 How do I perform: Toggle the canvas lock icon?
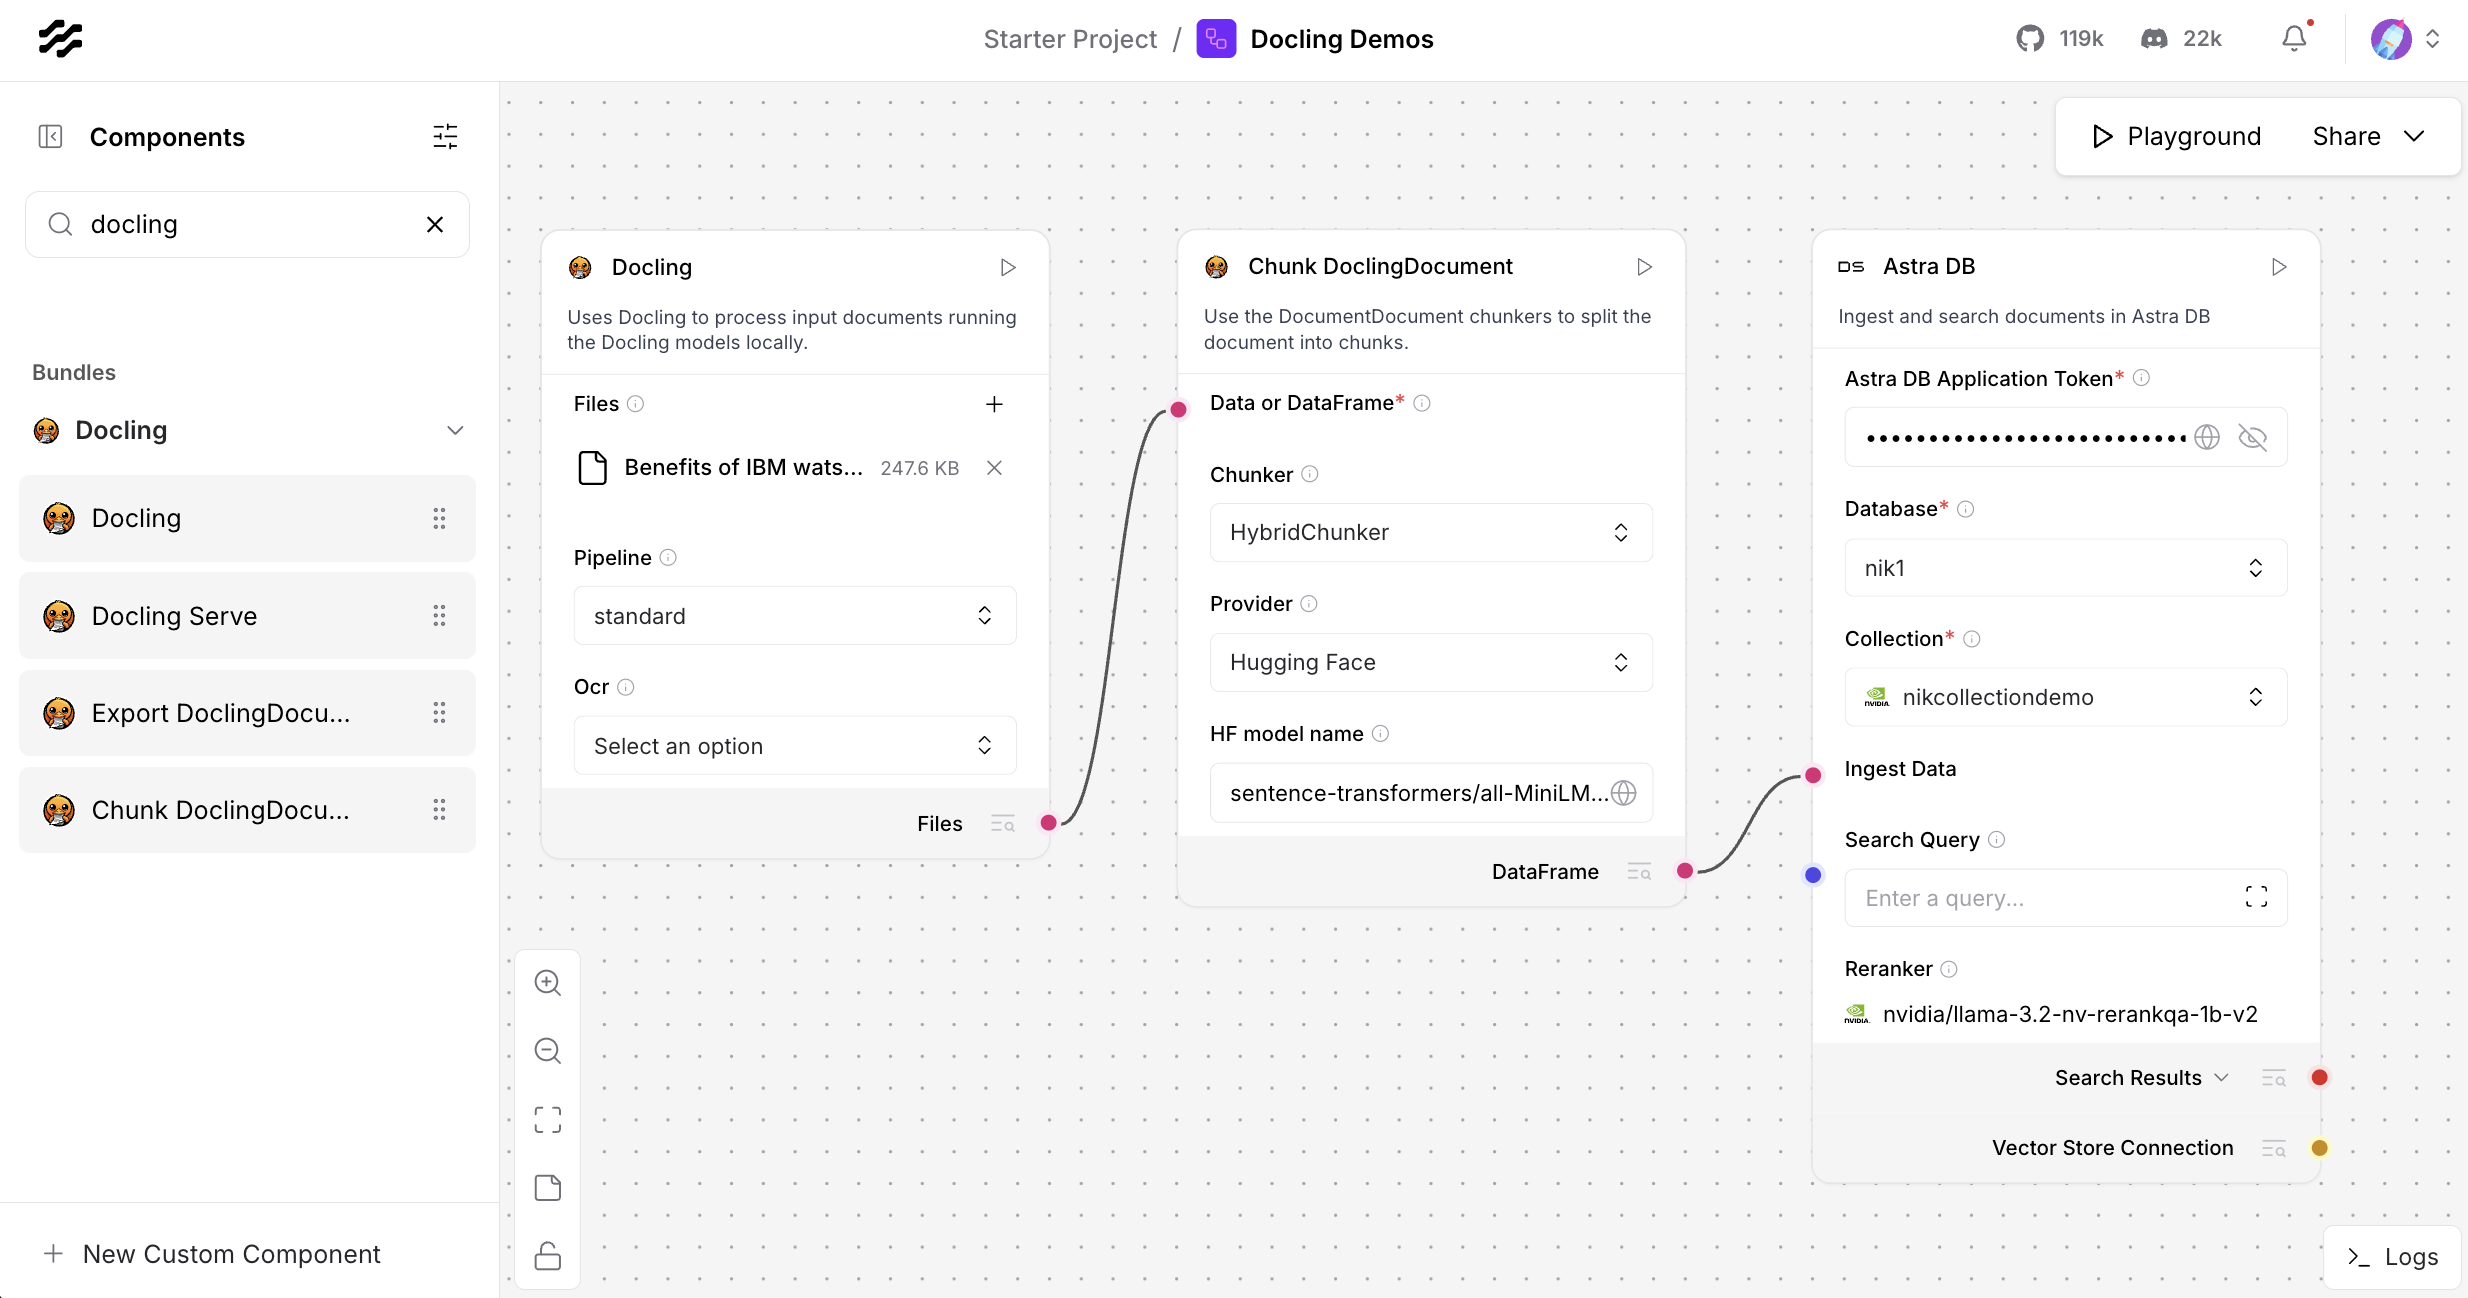pos(548,1256)
